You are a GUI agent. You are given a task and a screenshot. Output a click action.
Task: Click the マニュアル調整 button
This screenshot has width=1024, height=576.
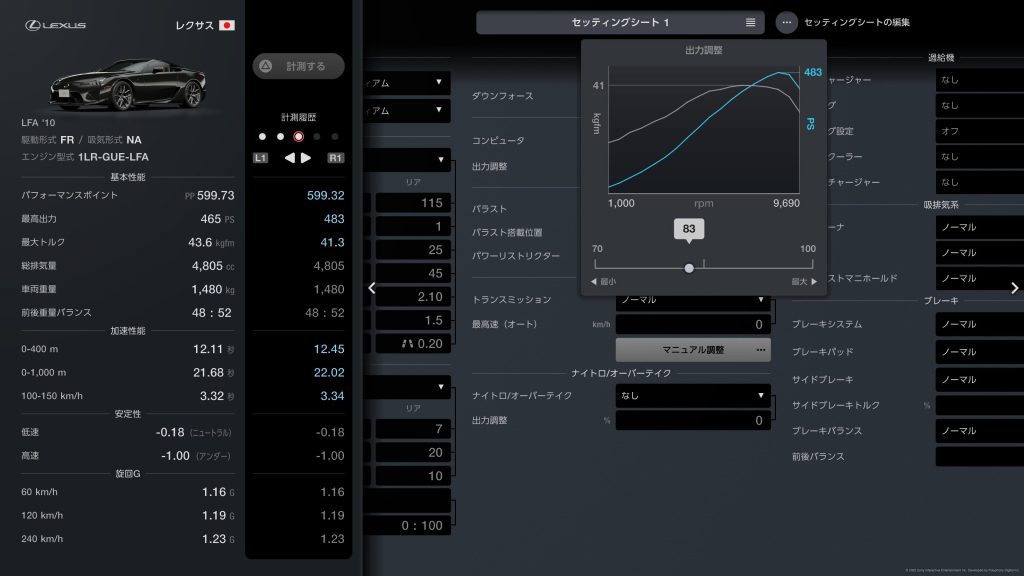tap(693, 350)
